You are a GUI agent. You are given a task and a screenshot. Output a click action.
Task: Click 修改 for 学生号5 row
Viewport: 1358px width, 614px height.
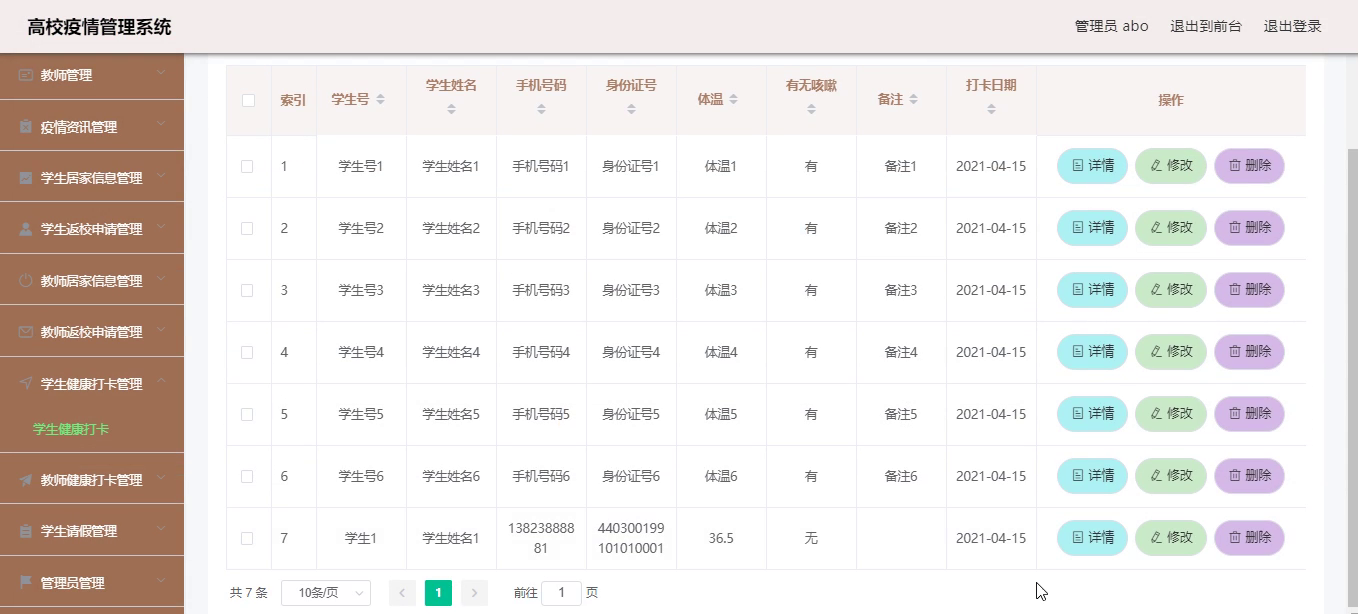(x=1171, y=414)
